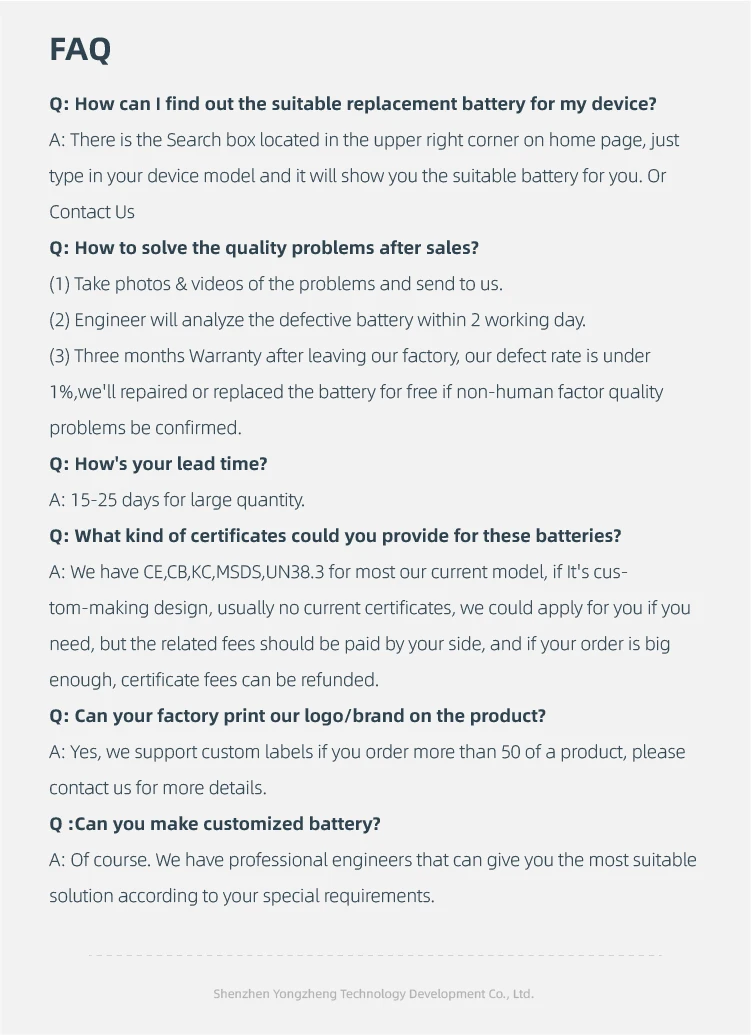The image size is (751, 1035).
Task: Open the Contact Us link
Action: 92,212
